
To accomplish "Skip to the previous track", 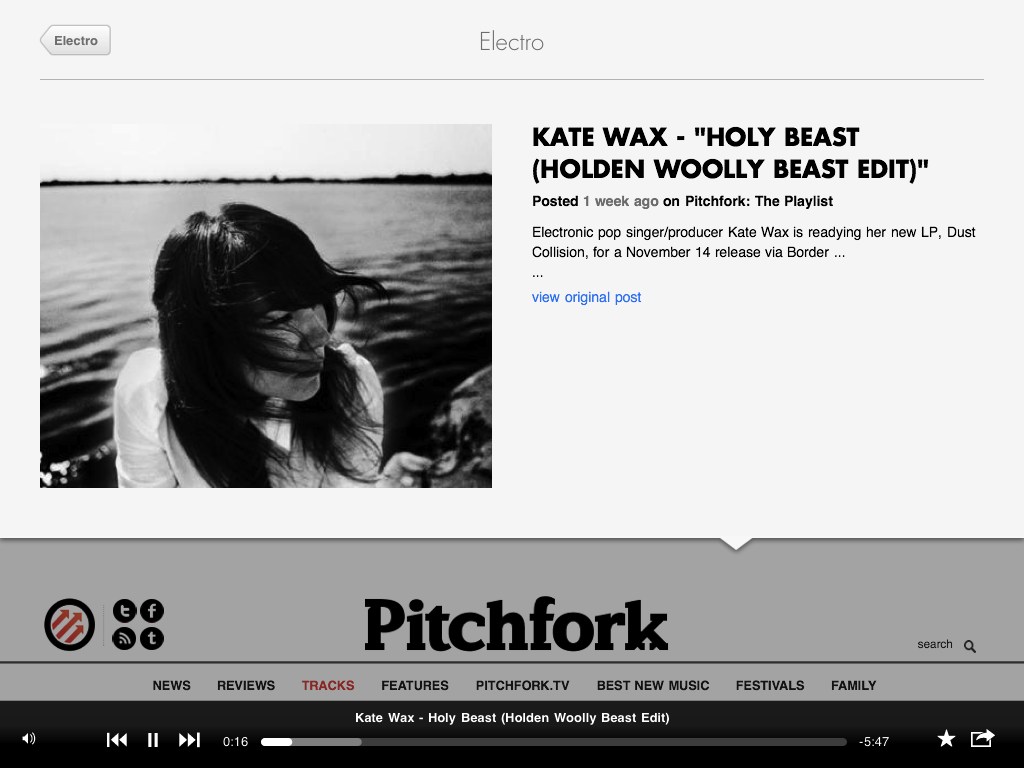I will click(117, 740).
